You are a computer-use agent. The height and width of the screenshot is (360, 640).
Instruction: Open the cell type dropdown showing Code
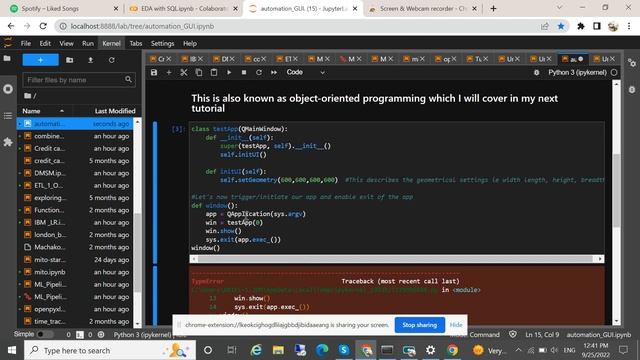pyautogui.click(x=306, y=72)
